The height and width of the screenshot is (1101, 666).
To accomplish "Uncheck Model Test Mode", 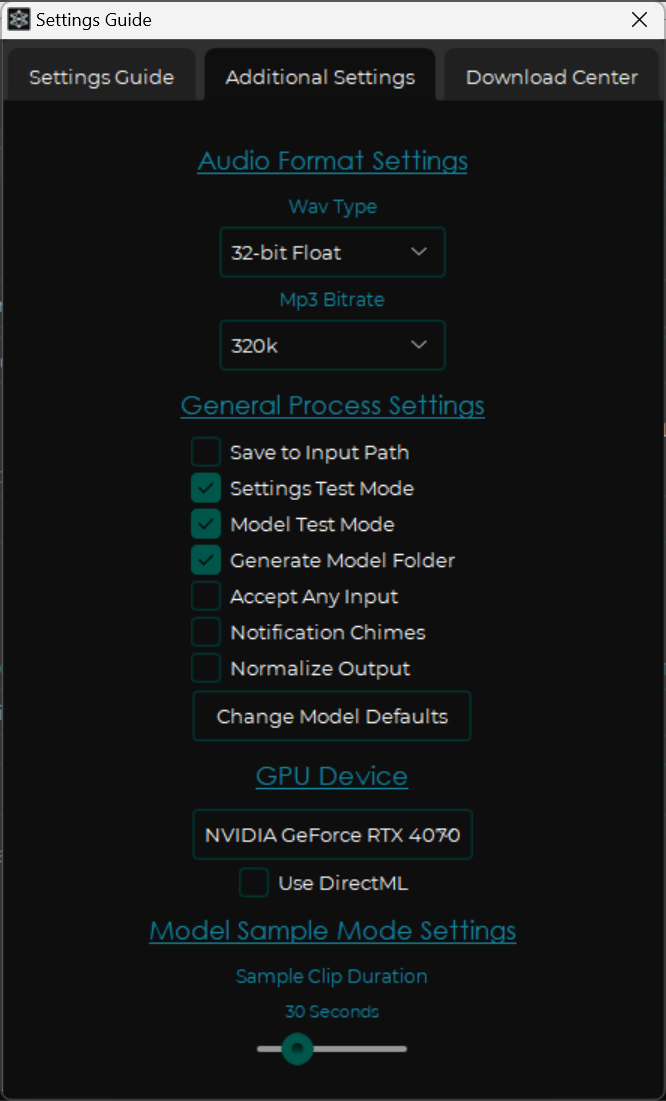I will 205,523.
